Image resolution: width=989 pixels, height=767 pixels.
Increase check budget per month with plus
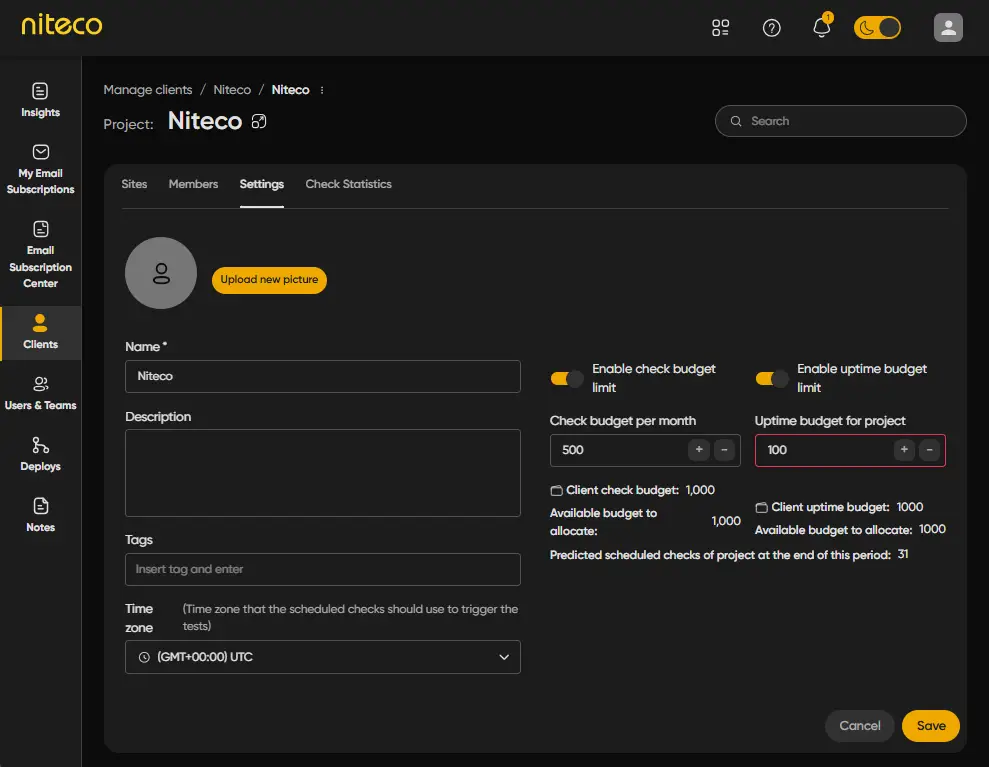coord(698,450)
